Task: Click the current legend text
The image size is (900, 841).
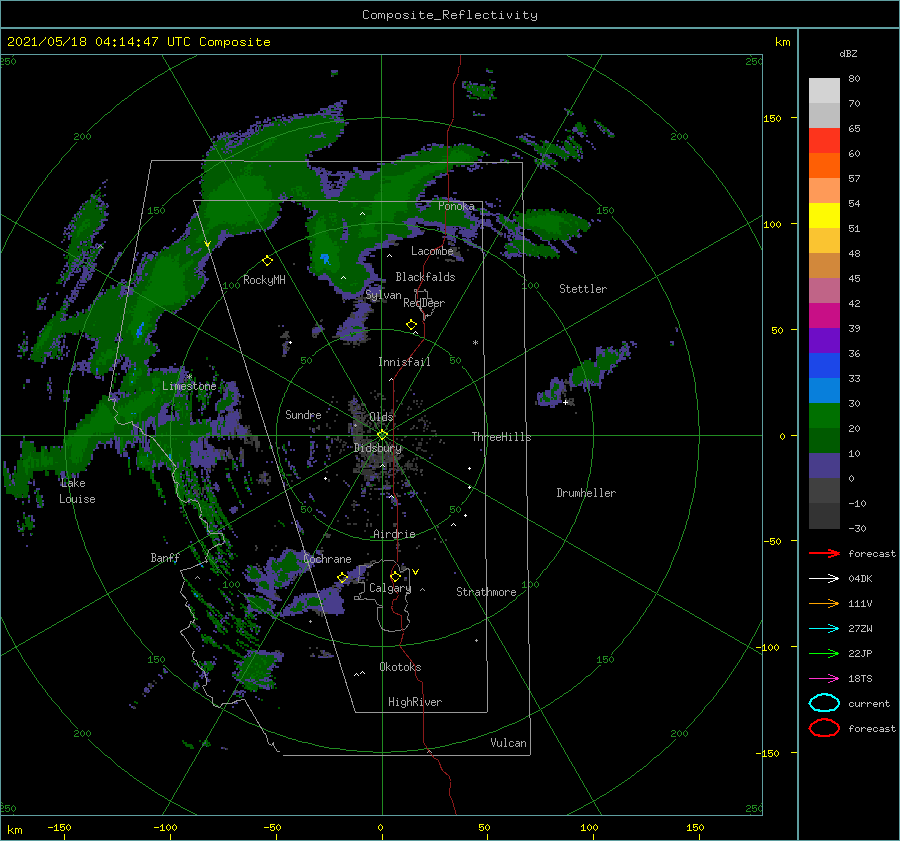Action: point(869,703)
